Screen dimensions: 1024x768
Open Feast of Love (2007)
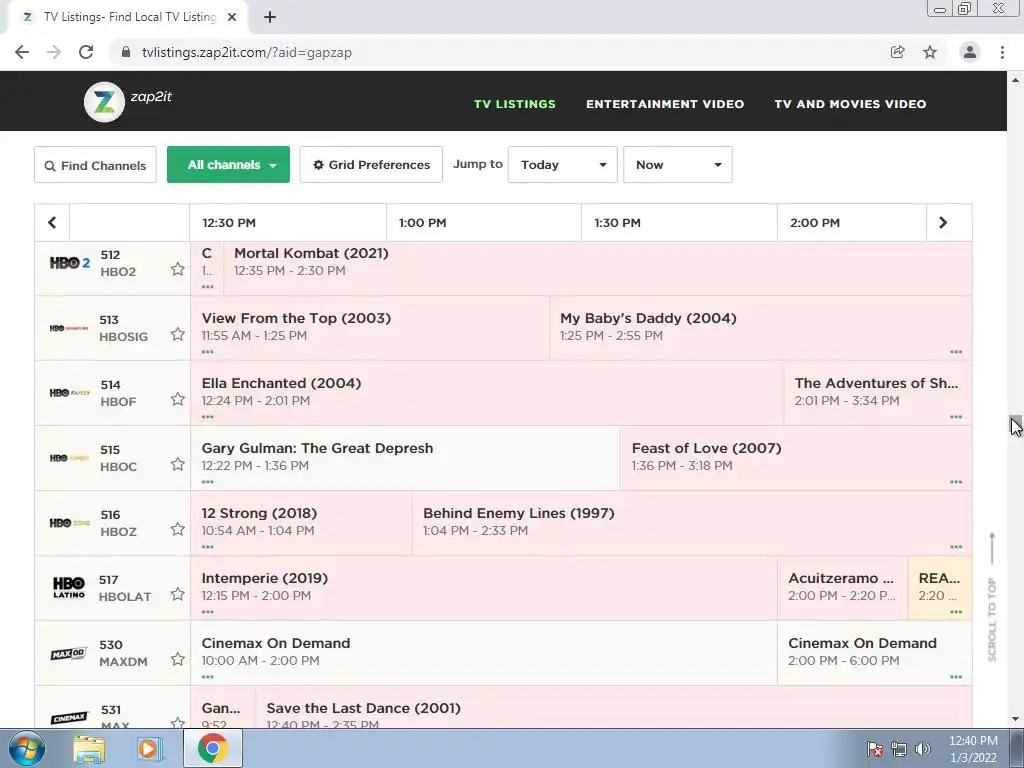click(x=796, y=458)
